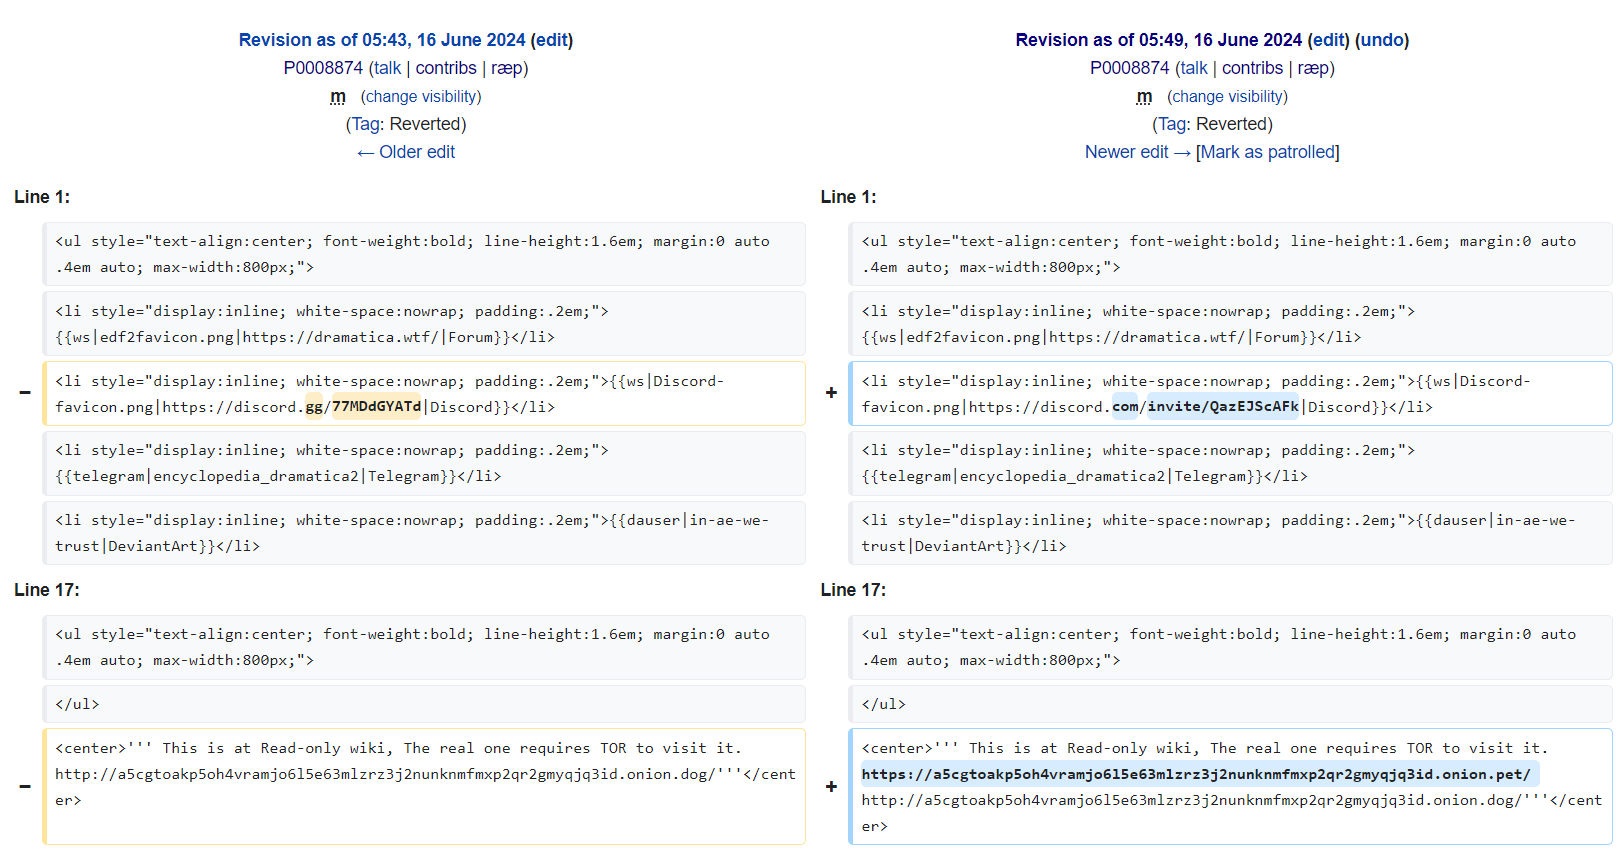1618x854 pixels.
Task: Click the minor-edit 'm' under the 05:49 revision
Action: pos(1144,96)
